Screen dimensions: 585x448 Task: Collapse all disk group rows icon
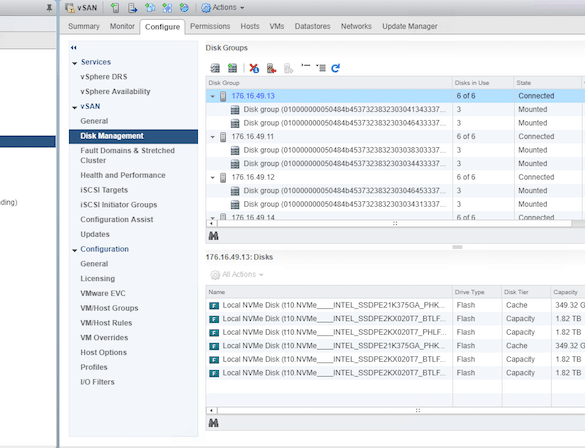click(x=306, y=67)
